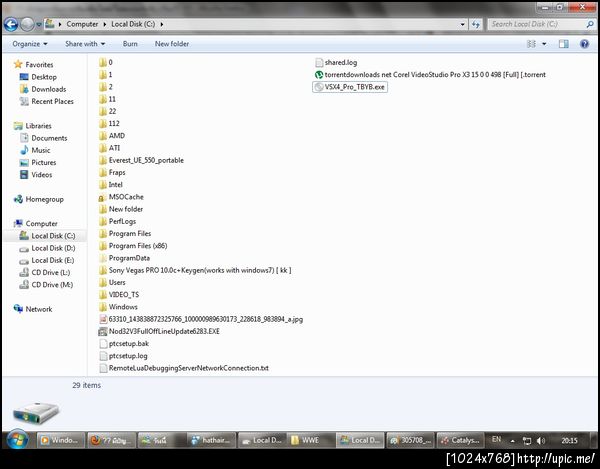Click the 20:15 taskbar clock
600x469 pixels.
[569, 440]
